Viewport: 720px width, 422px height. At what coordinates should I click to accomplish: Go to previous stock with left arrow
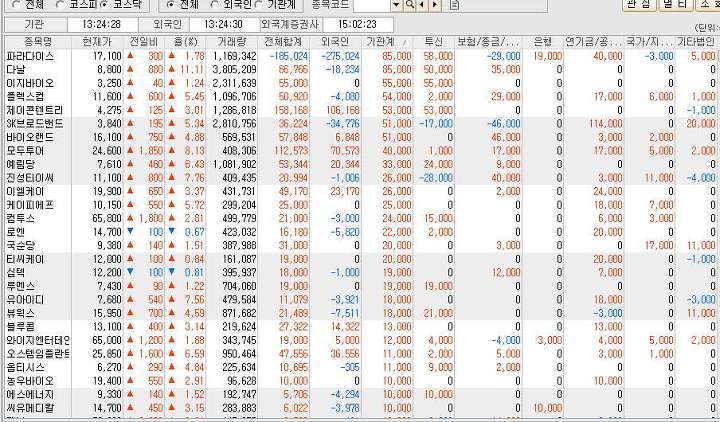click(422, 5)
